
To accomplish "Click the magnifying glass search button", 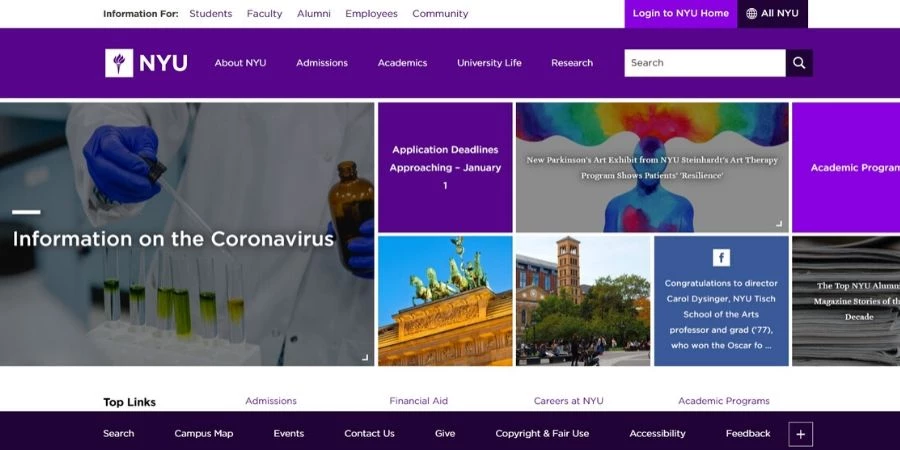I will [x=799, y=63].
